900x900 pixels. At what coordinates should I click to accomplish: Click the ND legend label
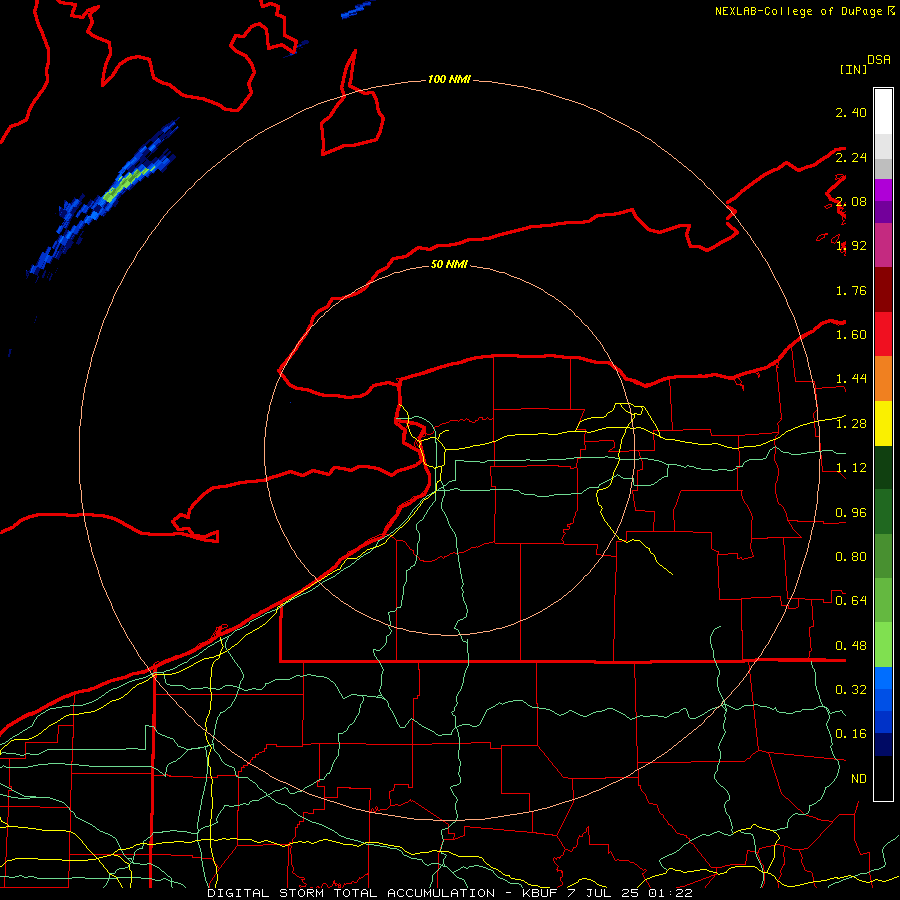pyautogui.click(x=859, y=779)
